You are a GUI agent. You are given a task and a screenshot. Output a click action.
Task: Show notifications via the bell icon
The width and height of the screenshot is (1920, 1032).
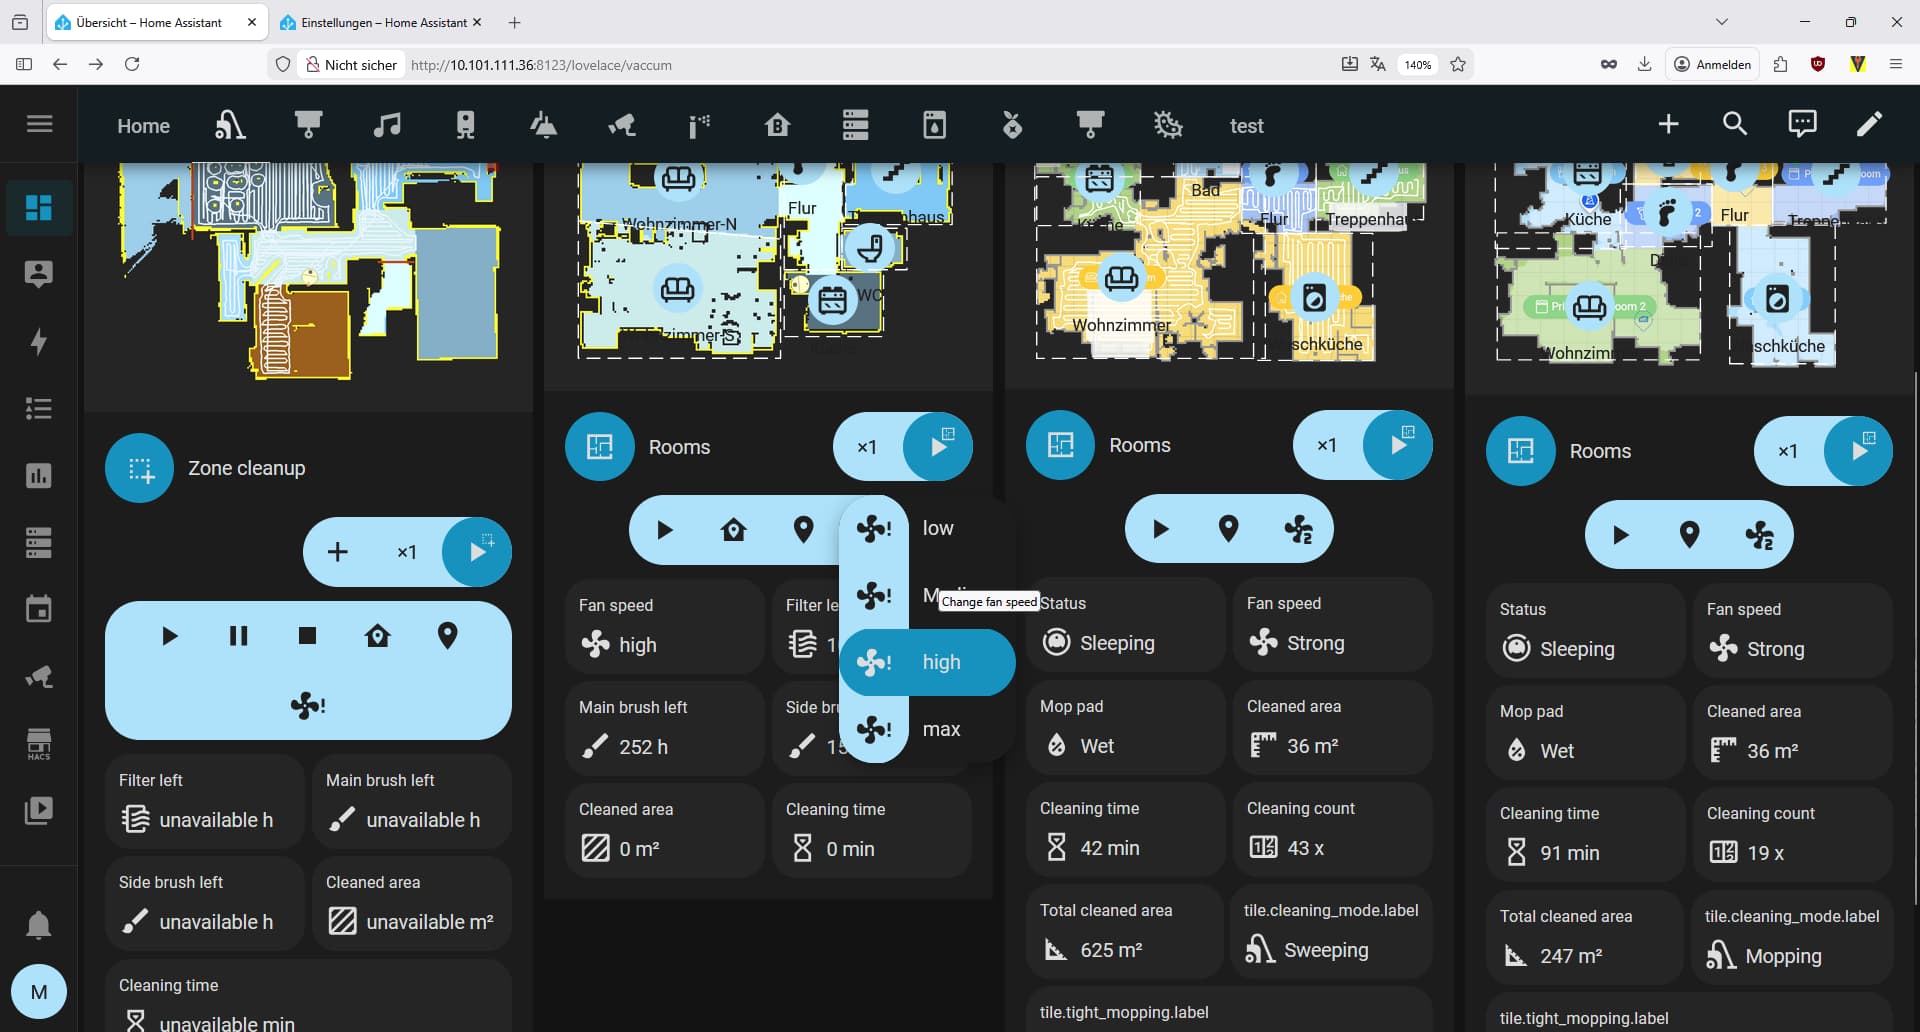point(39,925)
